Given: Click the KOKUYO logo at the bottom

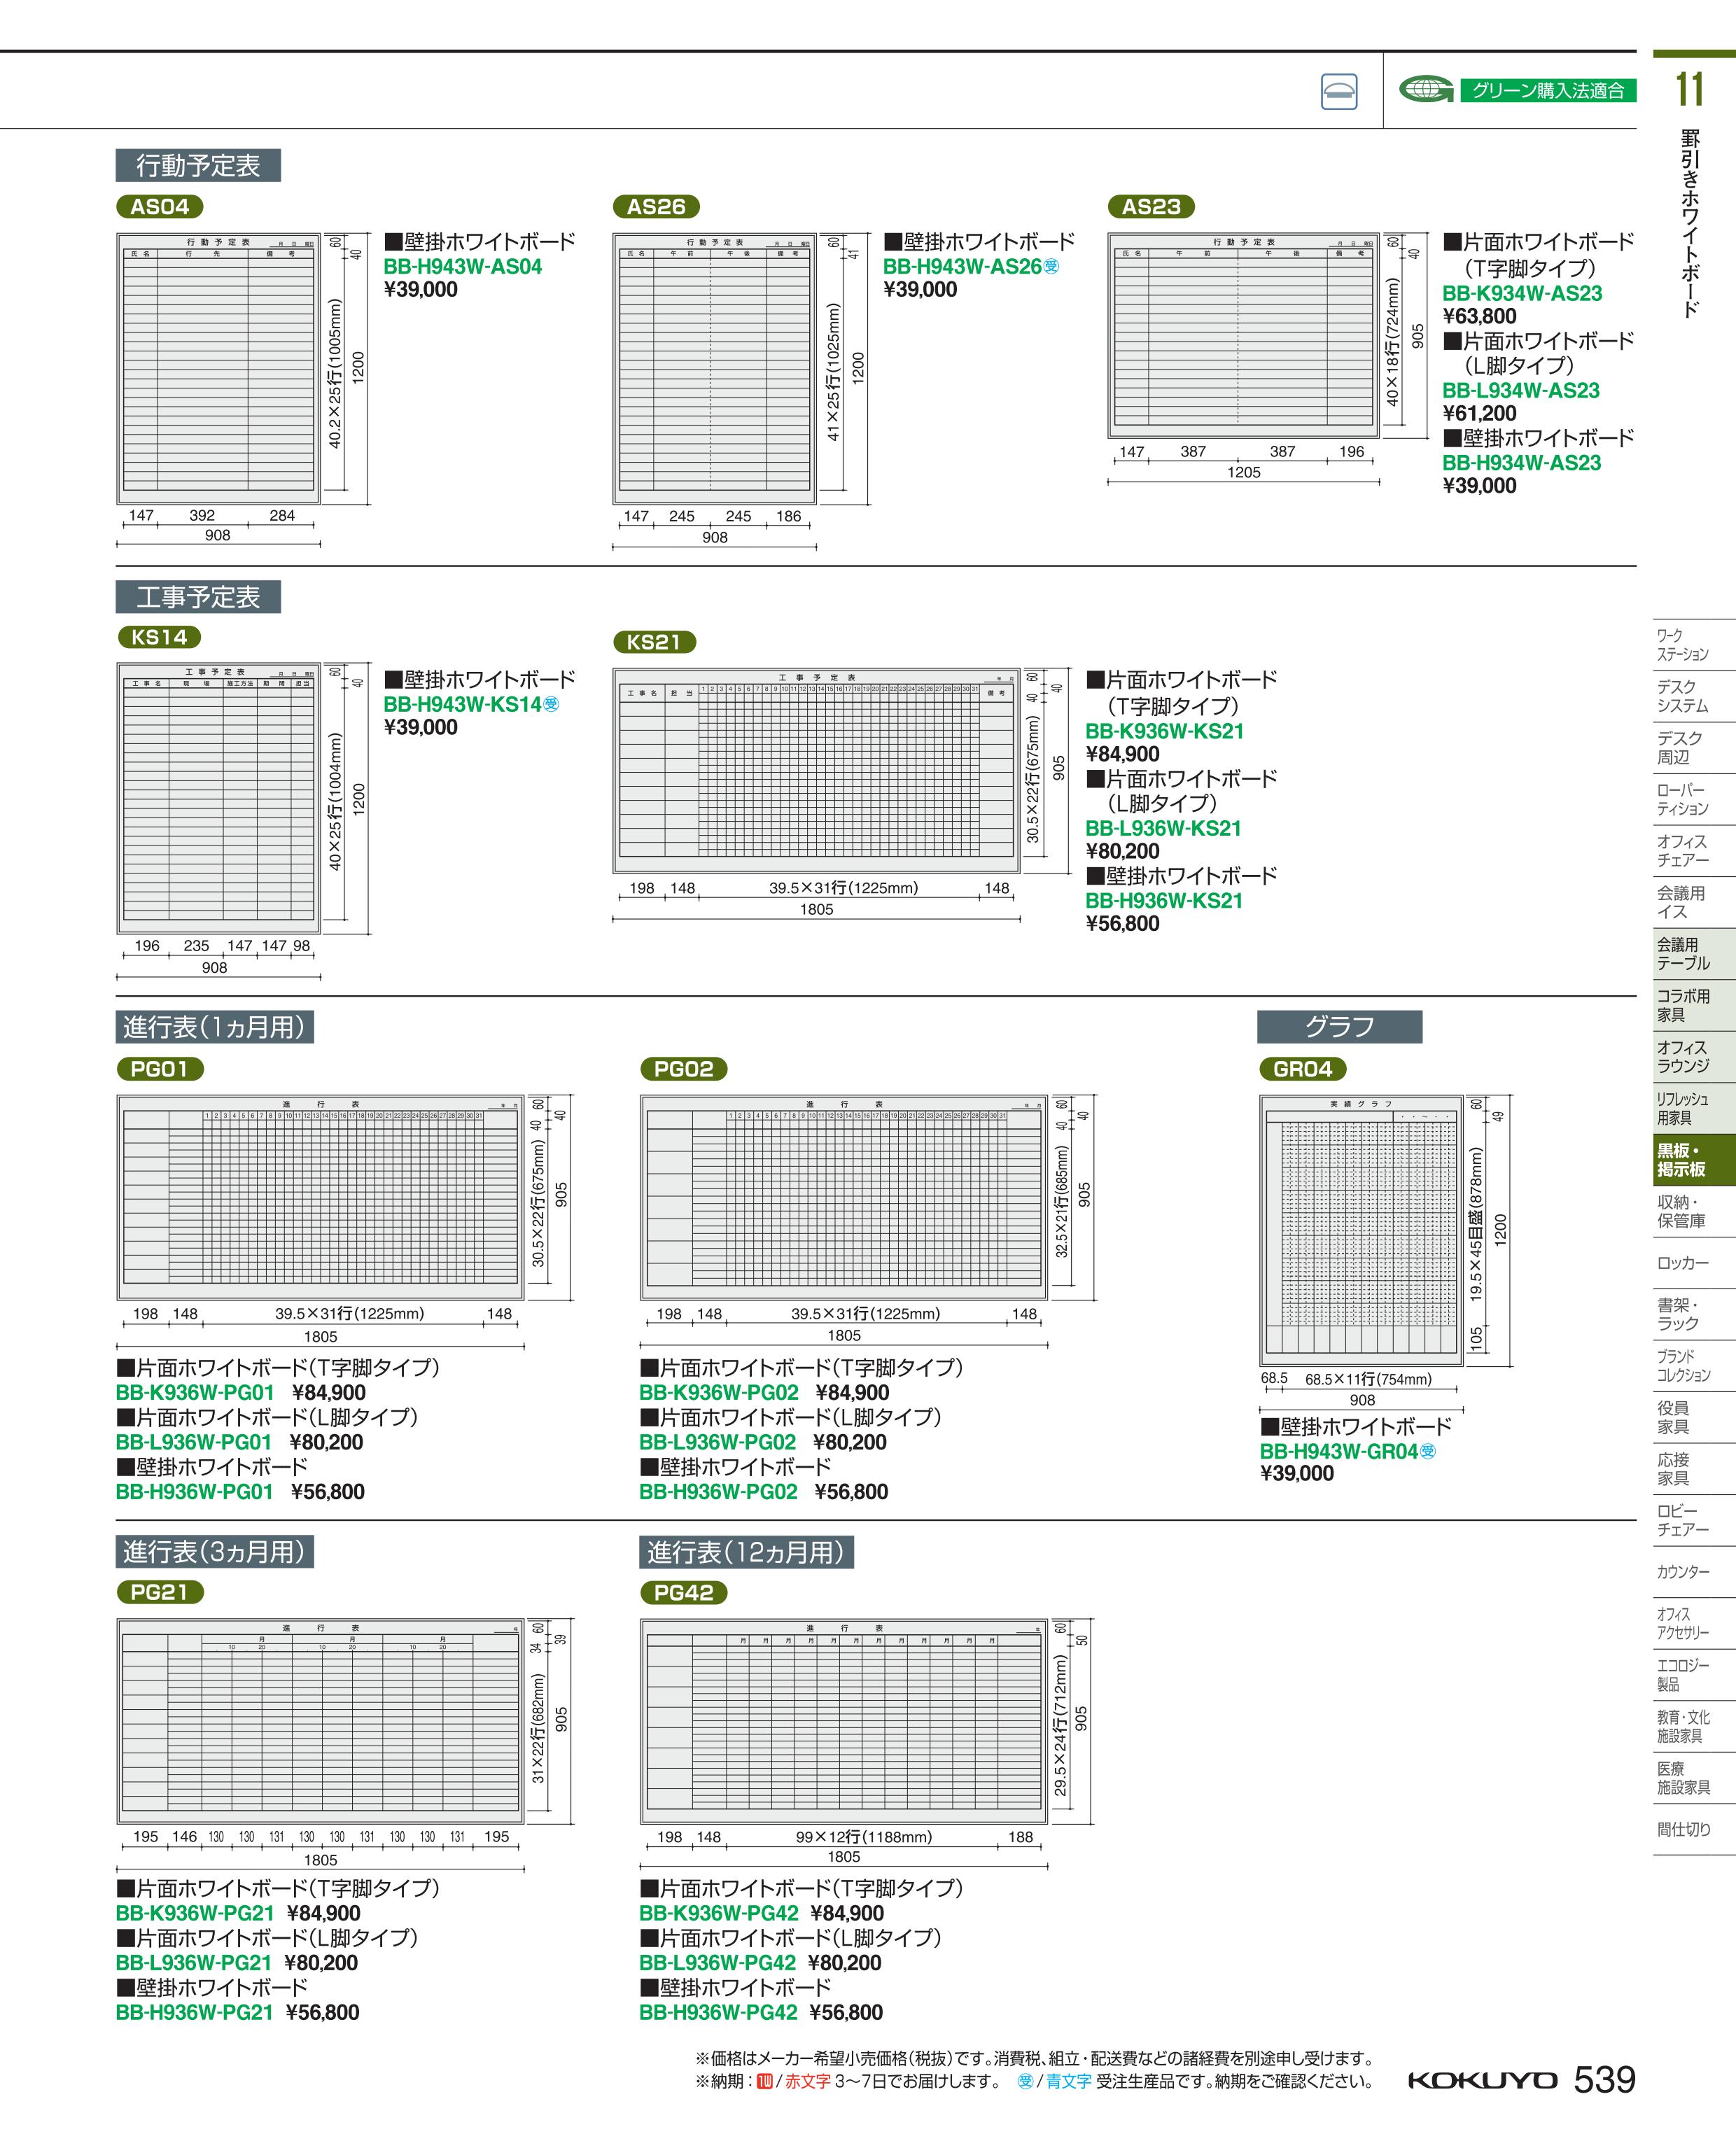Looking at the screenshot, I should pos(1482,2080).
